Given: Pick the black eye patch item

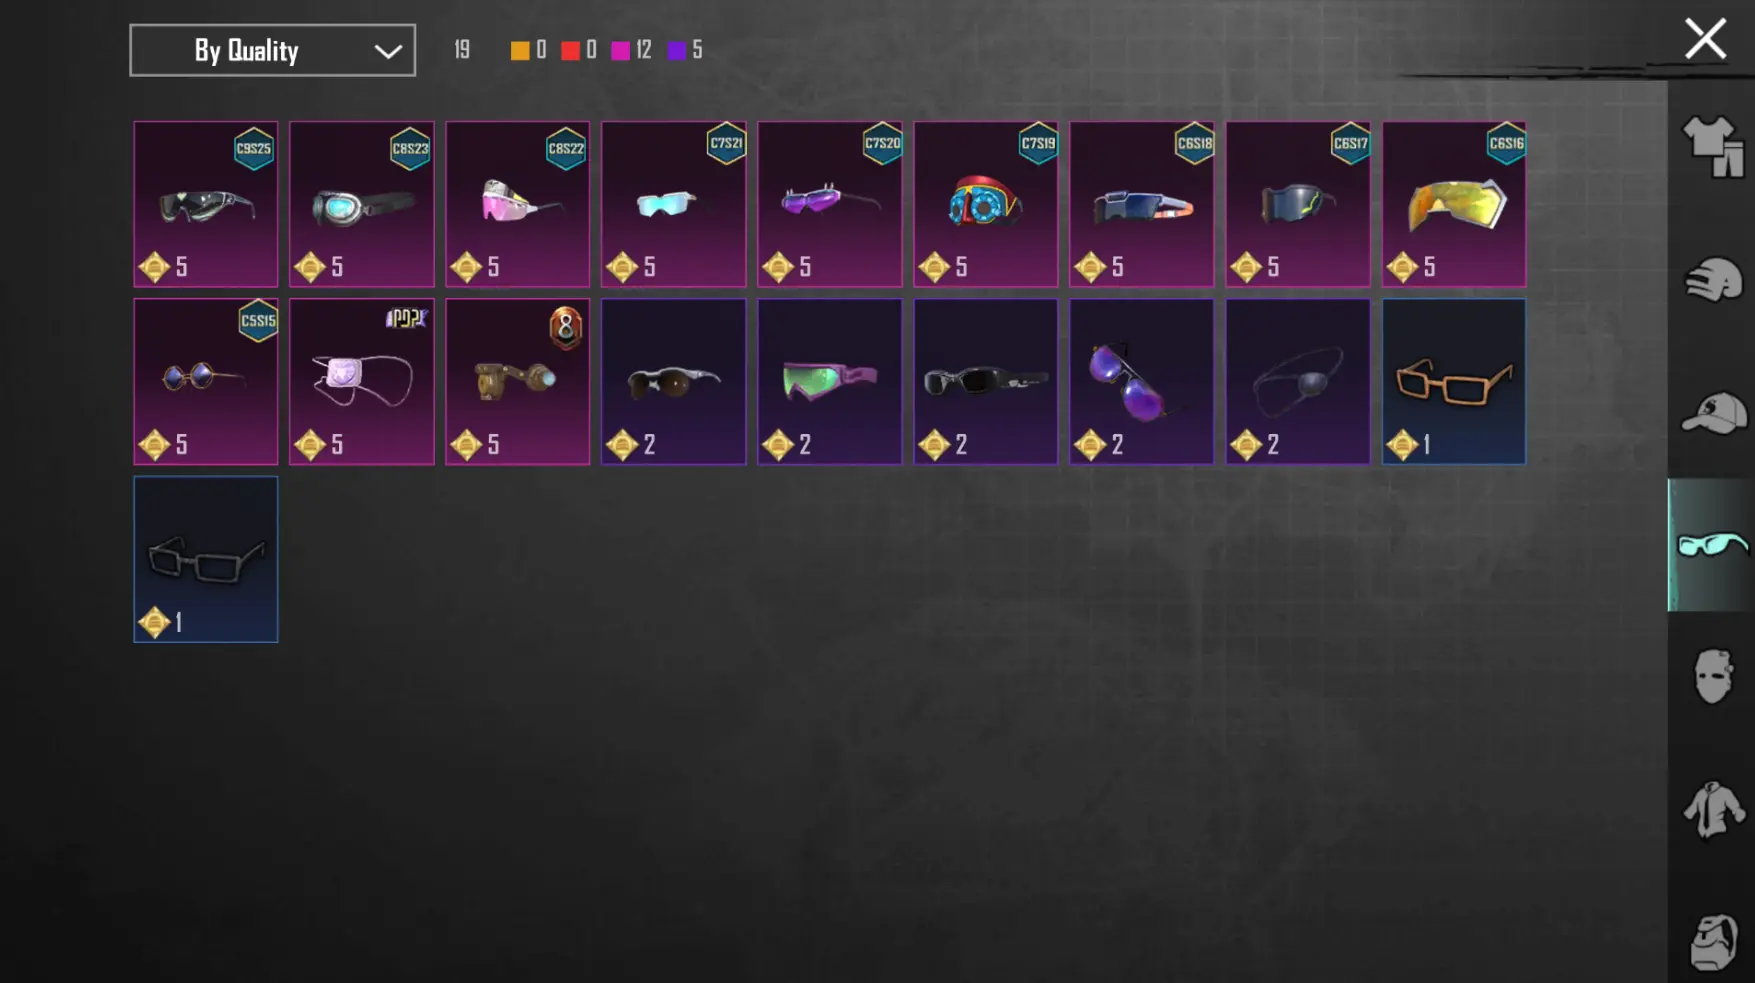Looking at the screenshot, I should coord(1298,381).
